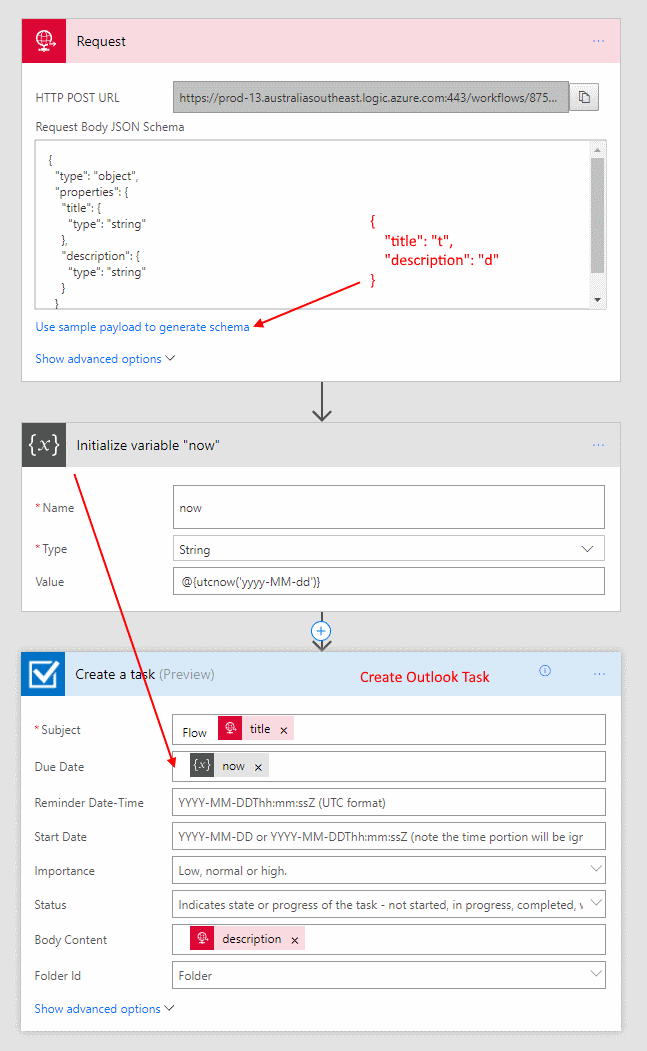This screenshot has width=647, height=1051.
Task: Open the Request card ellipsis menu
Action: tap(598, 41)
